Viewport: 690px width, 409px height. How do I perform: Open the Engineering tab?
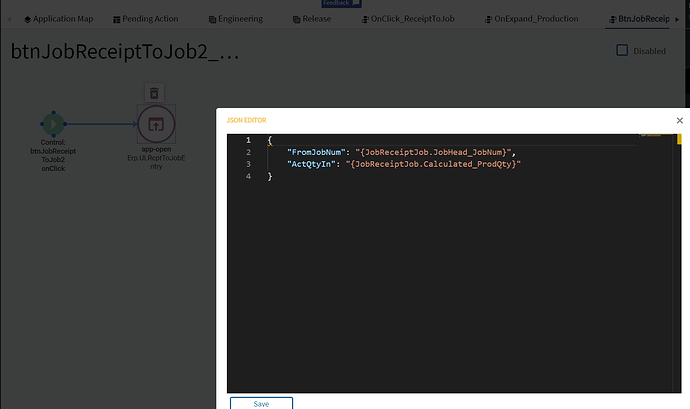click(x=236, y=19)
